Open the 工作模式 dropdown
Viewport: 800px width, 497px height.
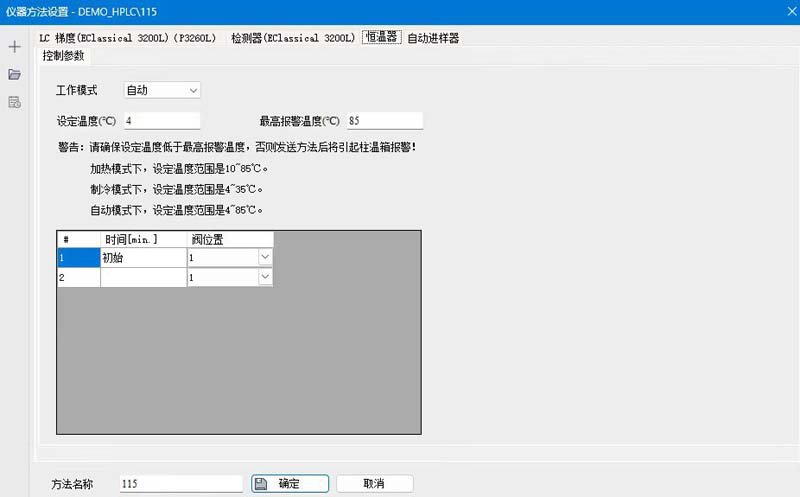[162, 90]
